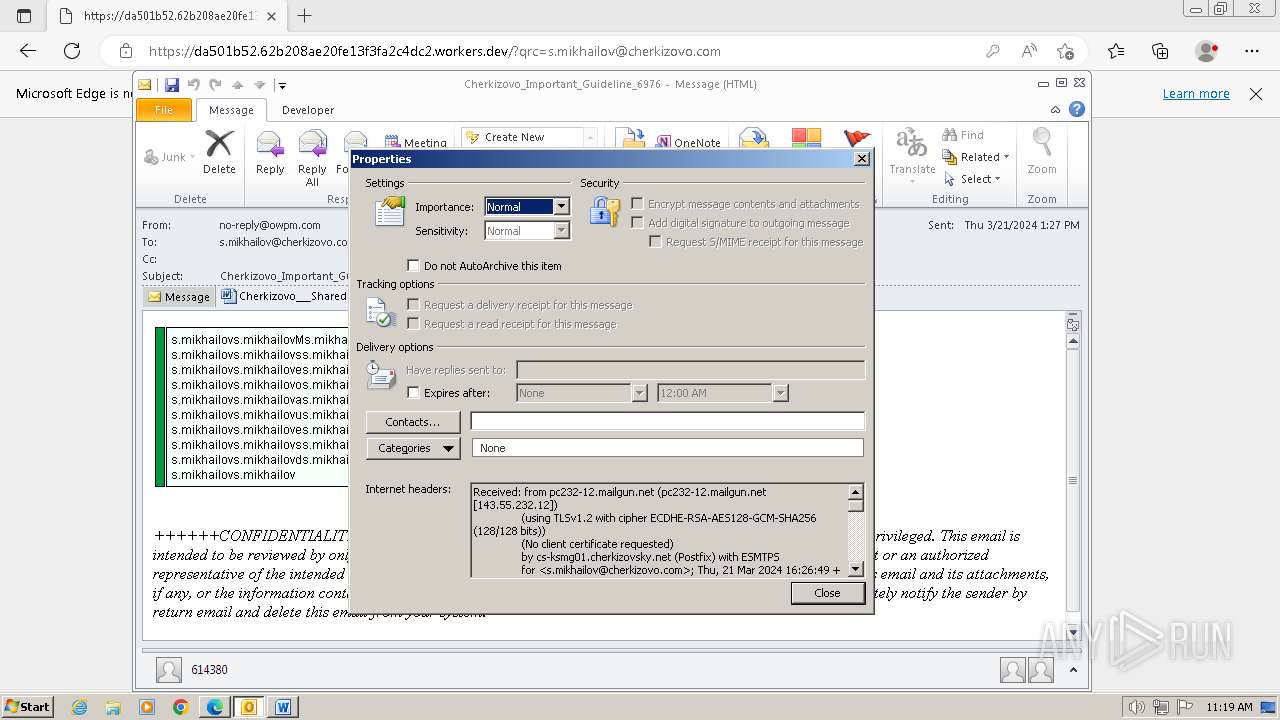The width and height of the screenshot is (1280, 720).
Task: Open the Expires after time dropdown
Action: (x=781, y=393)
